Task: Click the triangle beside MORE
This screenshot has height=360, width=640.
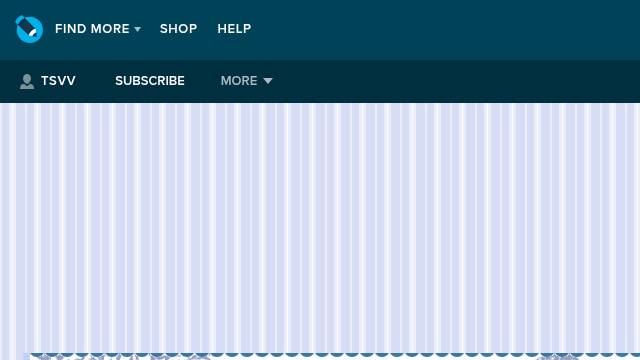Action: (x=268, y=81)
